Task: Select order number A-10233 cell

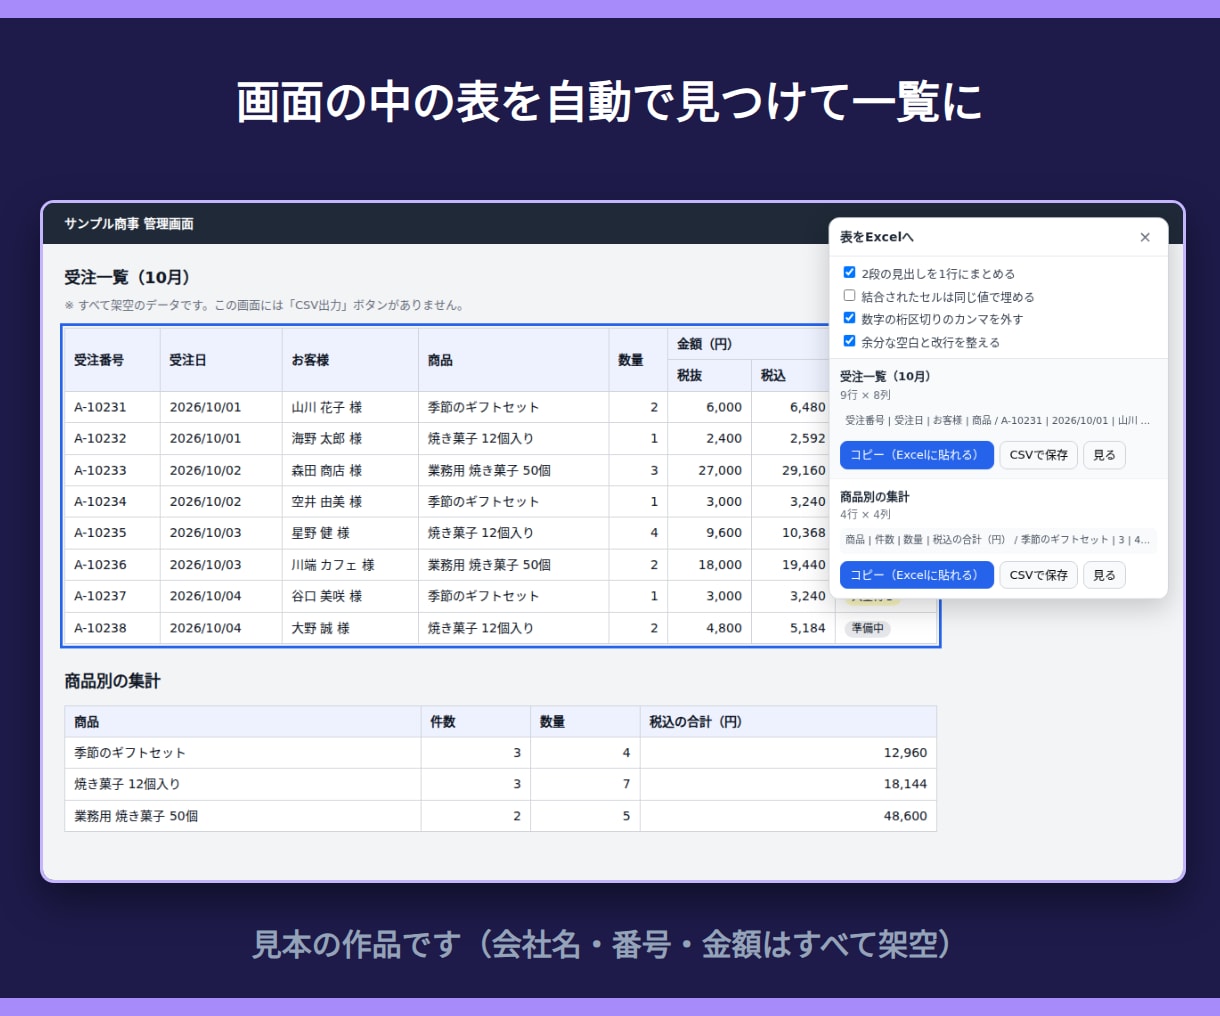Action: pyautogui.click(x=112, y=470)
